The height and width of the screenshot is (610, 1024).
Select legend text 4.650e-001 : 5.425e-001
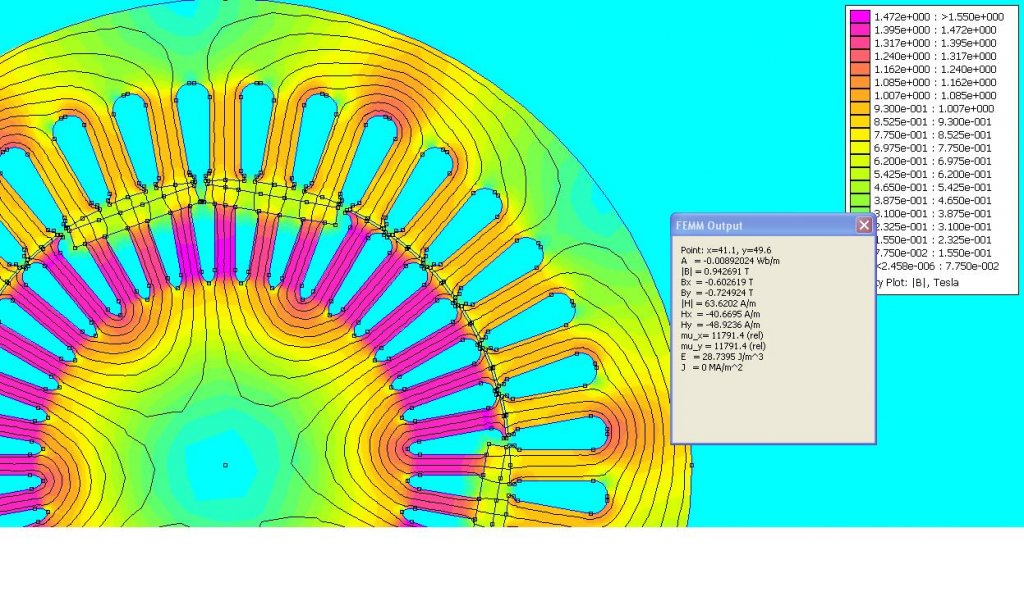933,187
